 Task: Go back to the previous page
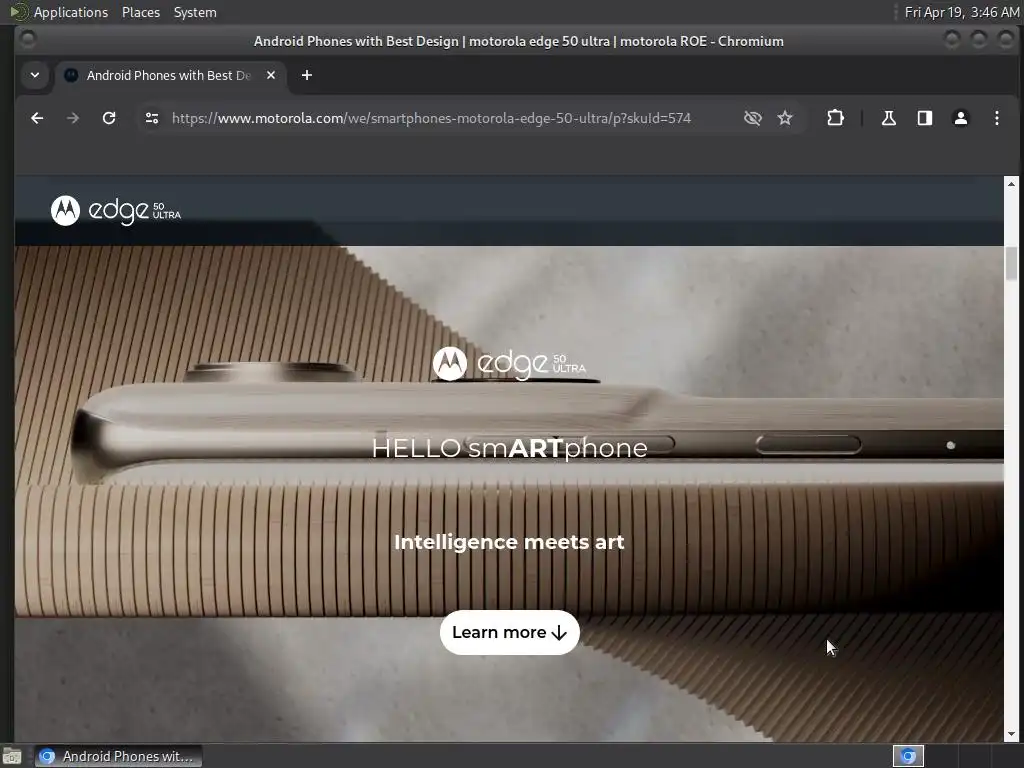37,118
